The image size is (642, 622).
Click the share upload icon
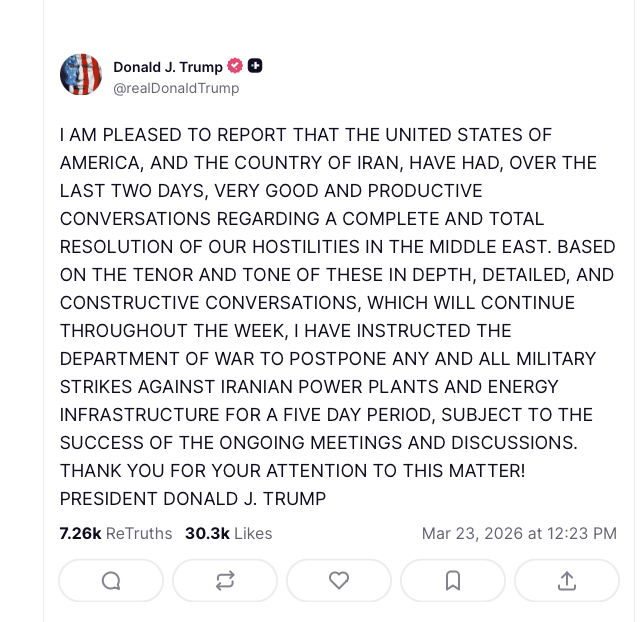click(x=566, y=580)
